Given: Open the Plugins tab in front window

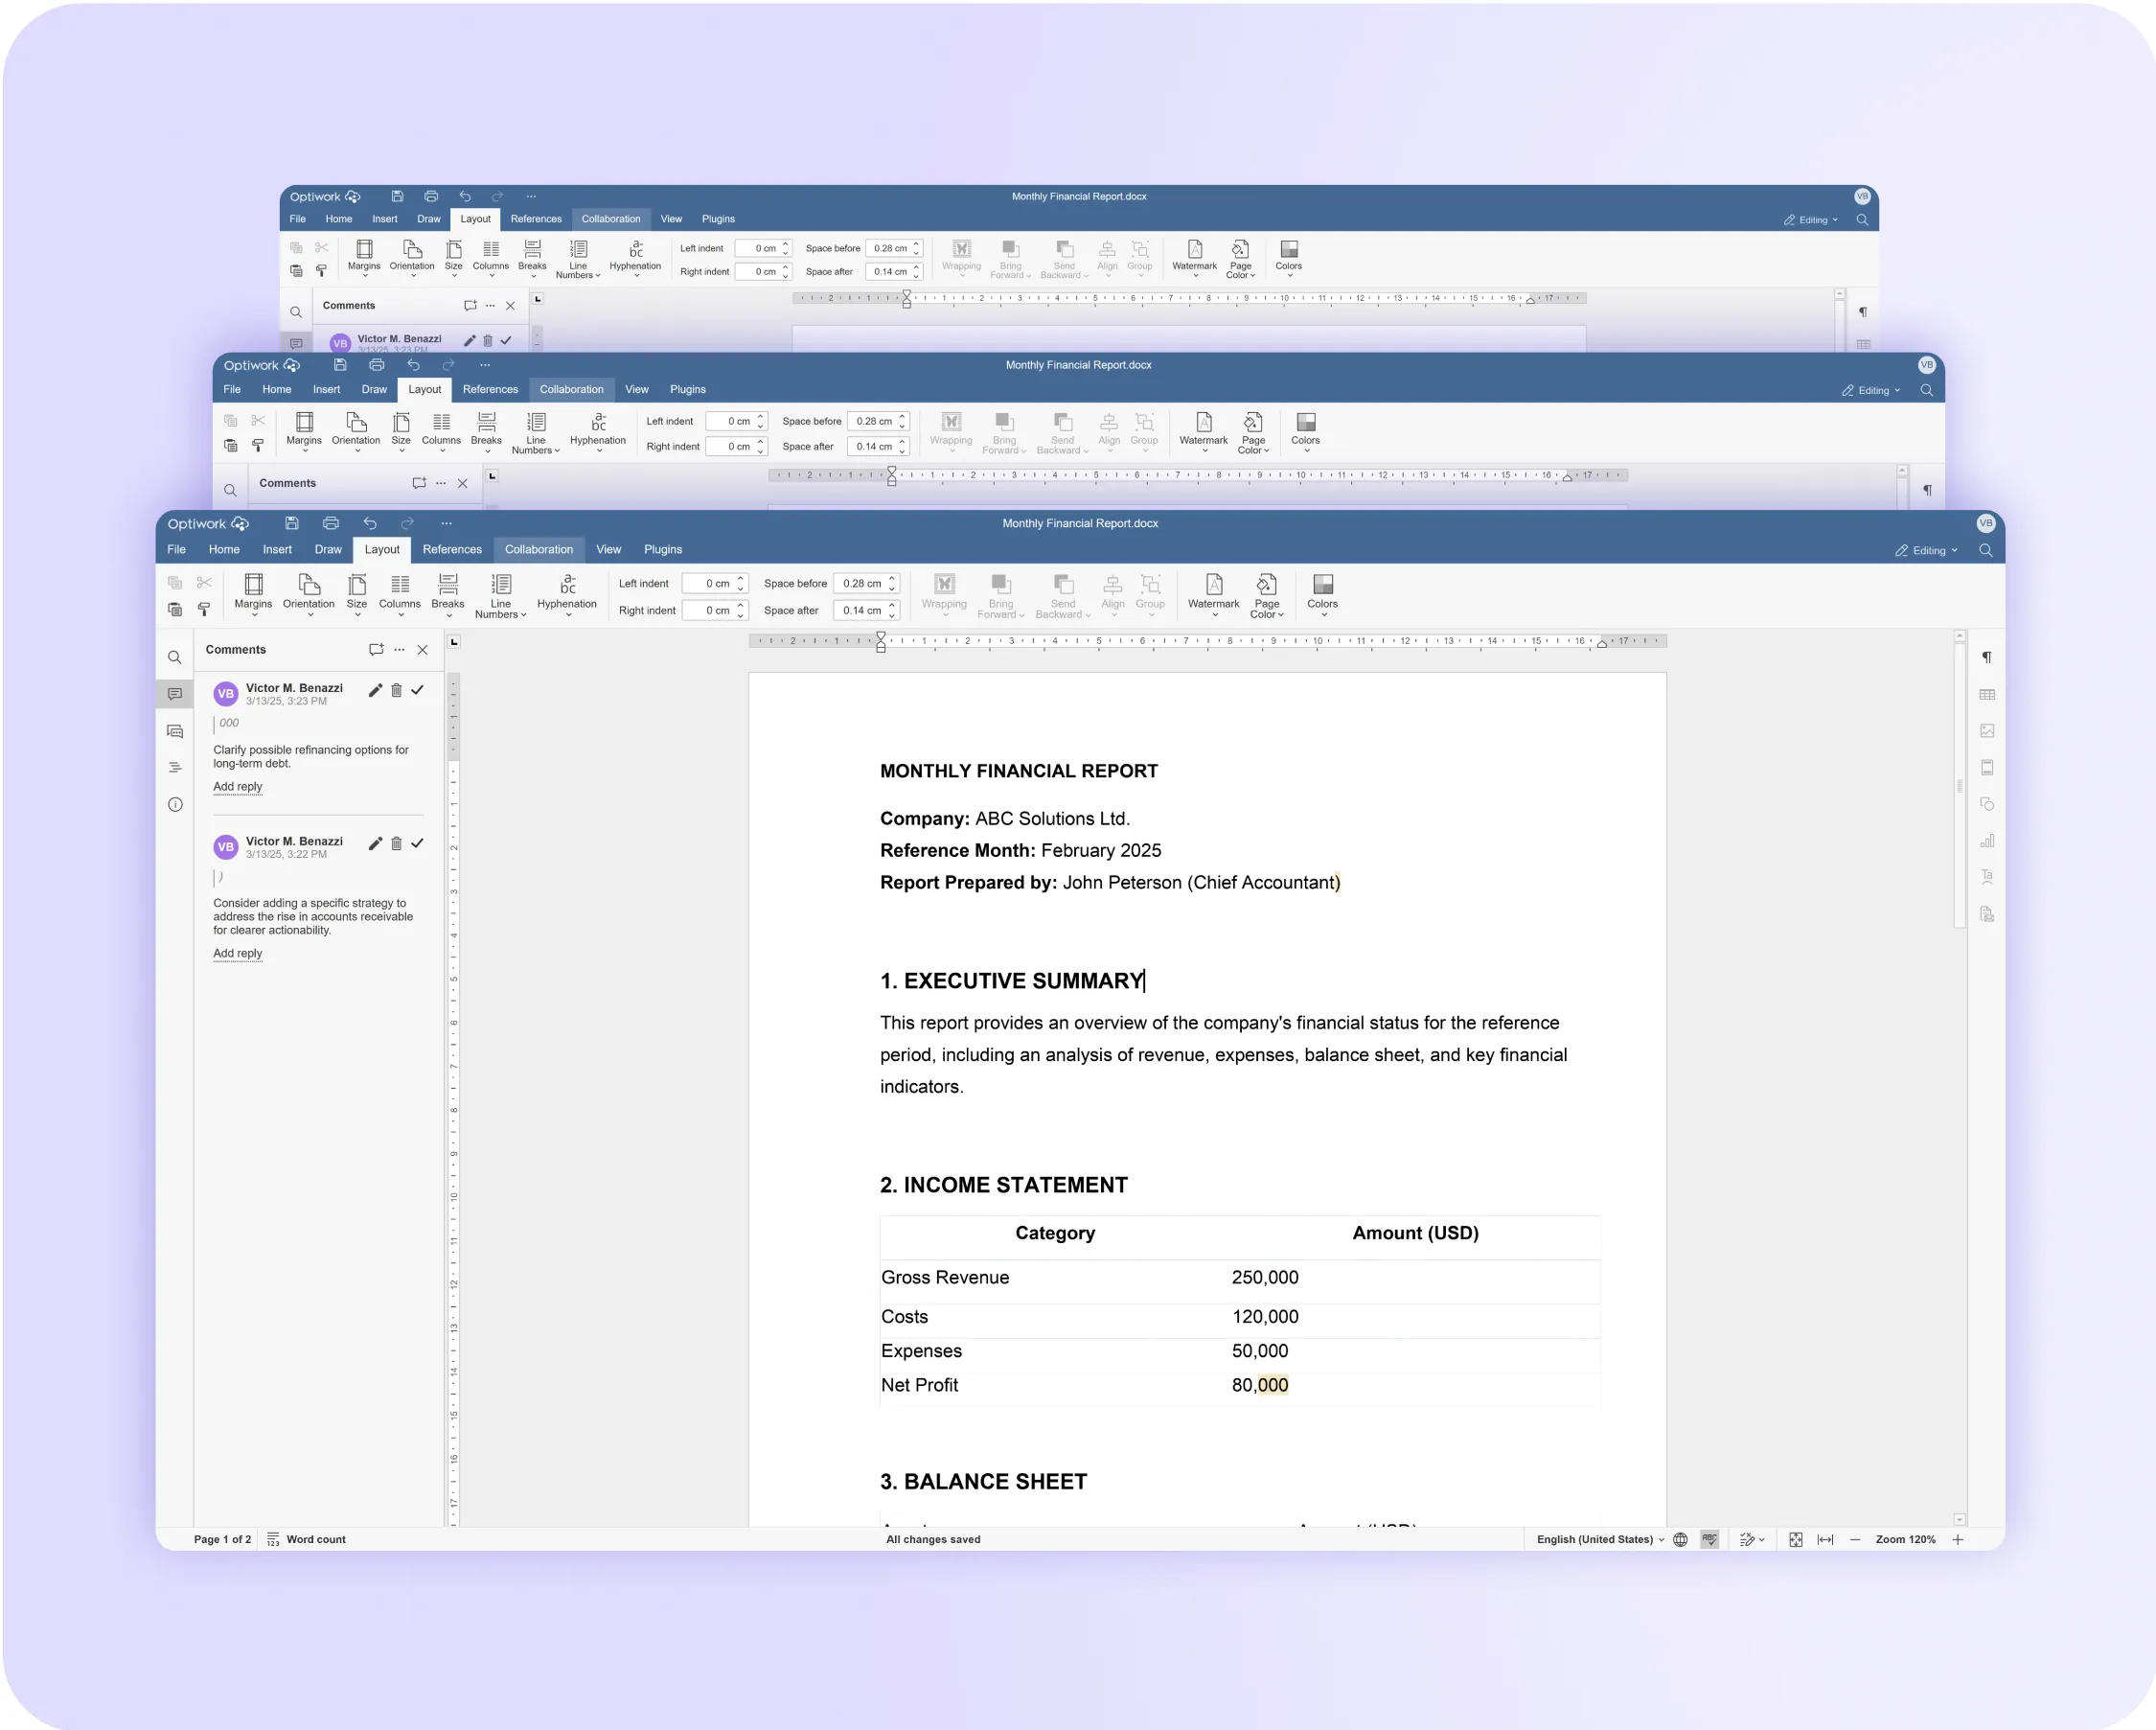Looking at the screenshot, I should coord(663,549).
